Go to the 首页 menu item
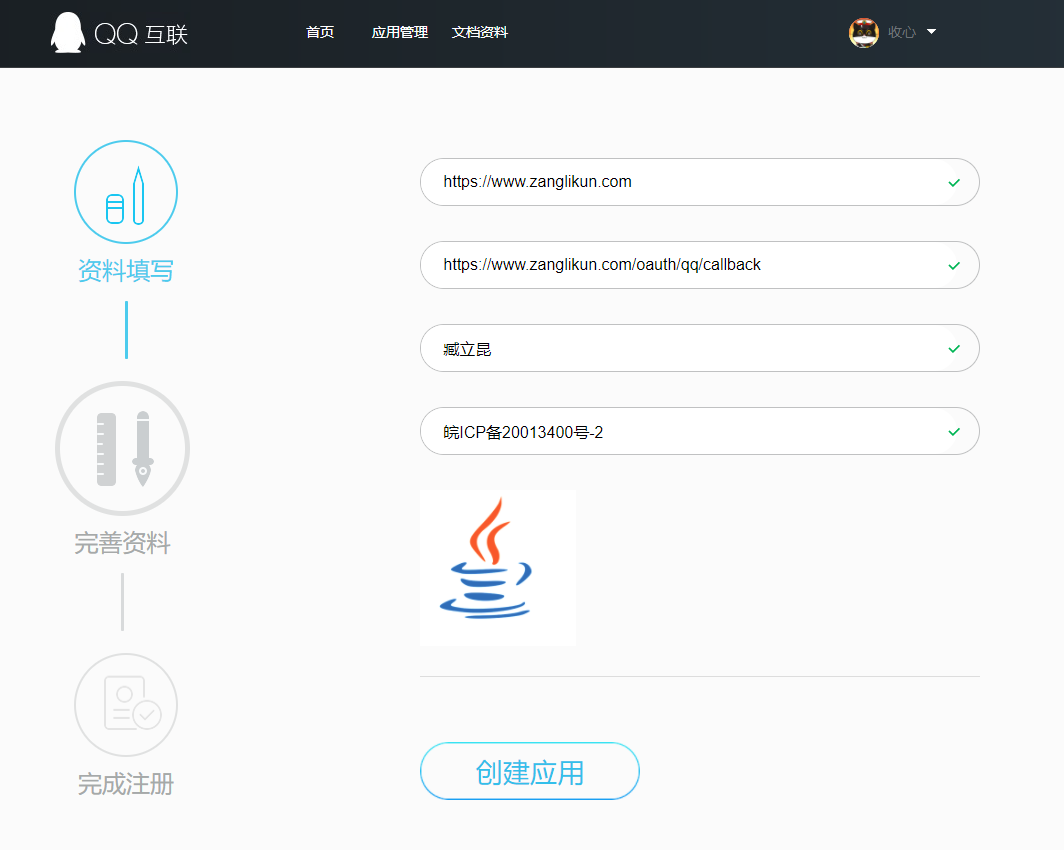Viewport: 1064px width, 850px height. 320,32
